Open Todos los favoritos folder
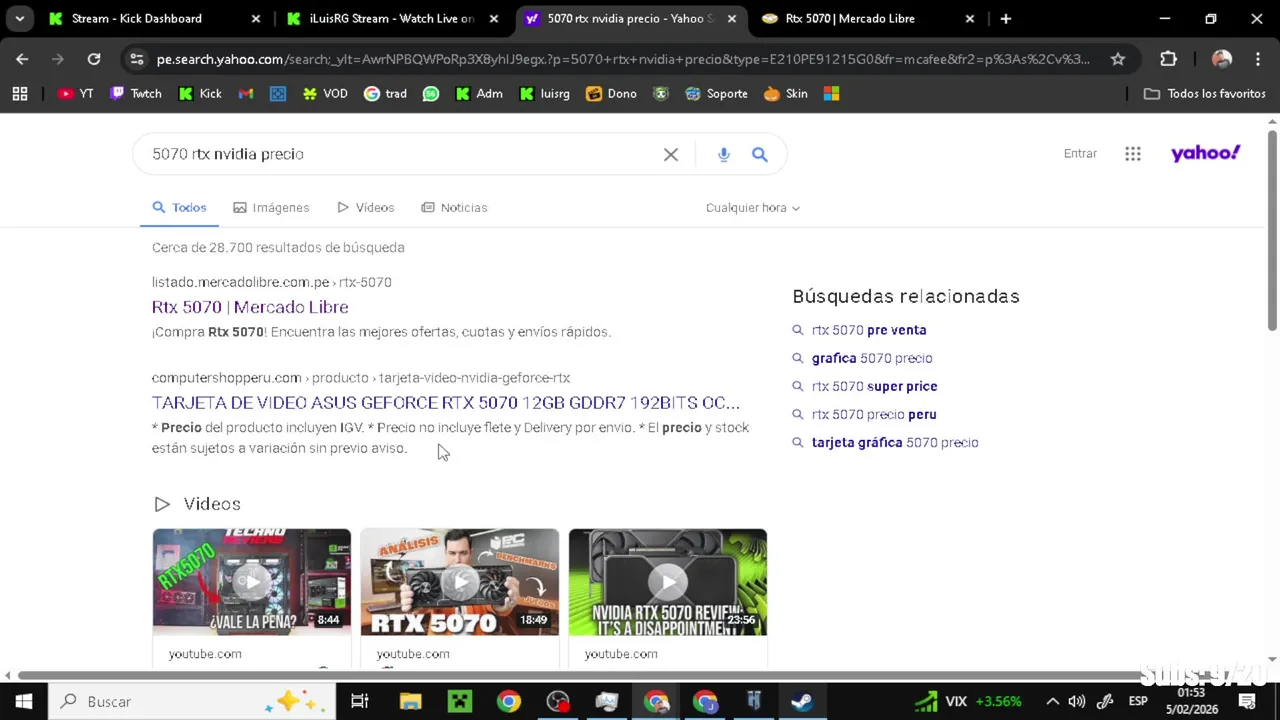 pos(1205,93)
